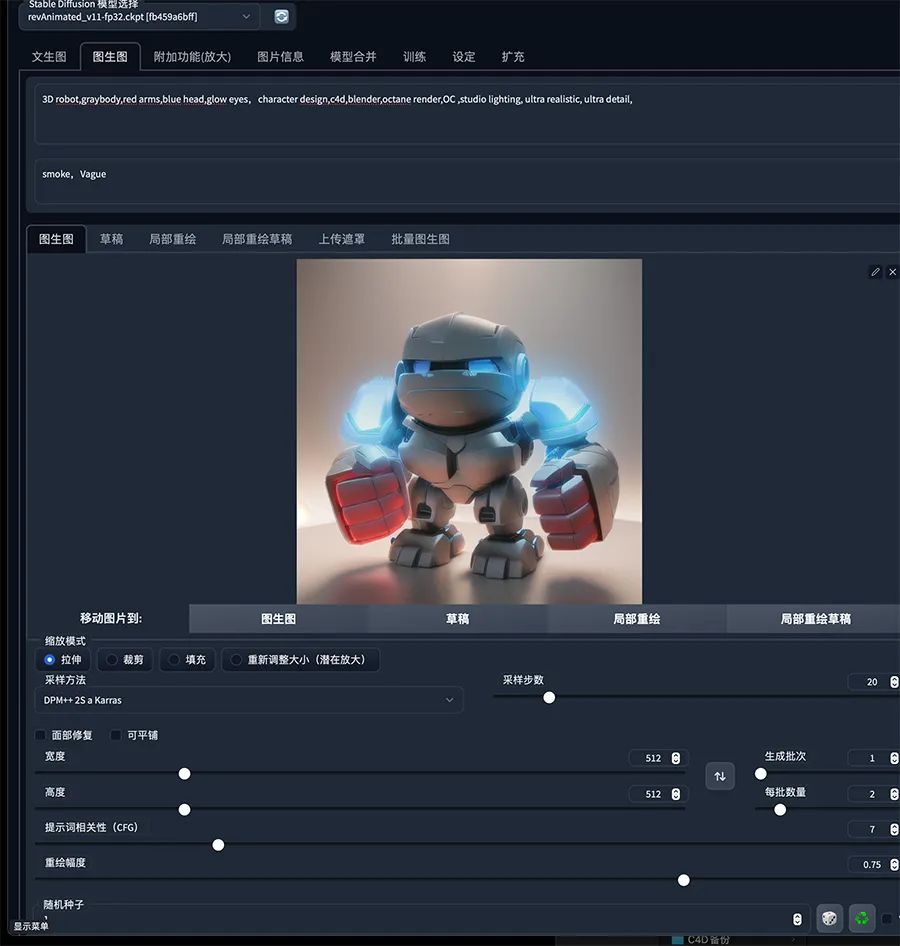Screen dimensions: 900x946
Task: Send image to 草稿 button
Action: coord(457,619)
